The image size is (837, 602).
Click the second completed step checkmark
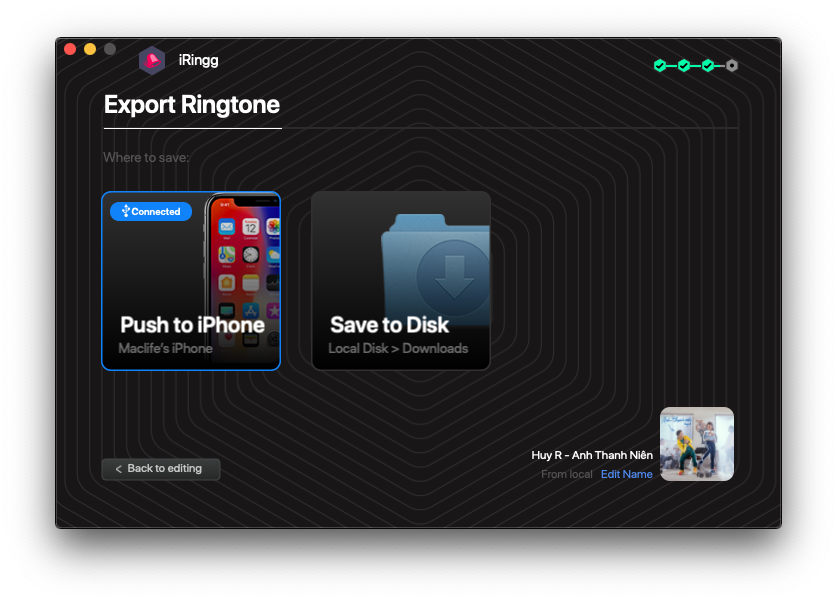(684, 66)
